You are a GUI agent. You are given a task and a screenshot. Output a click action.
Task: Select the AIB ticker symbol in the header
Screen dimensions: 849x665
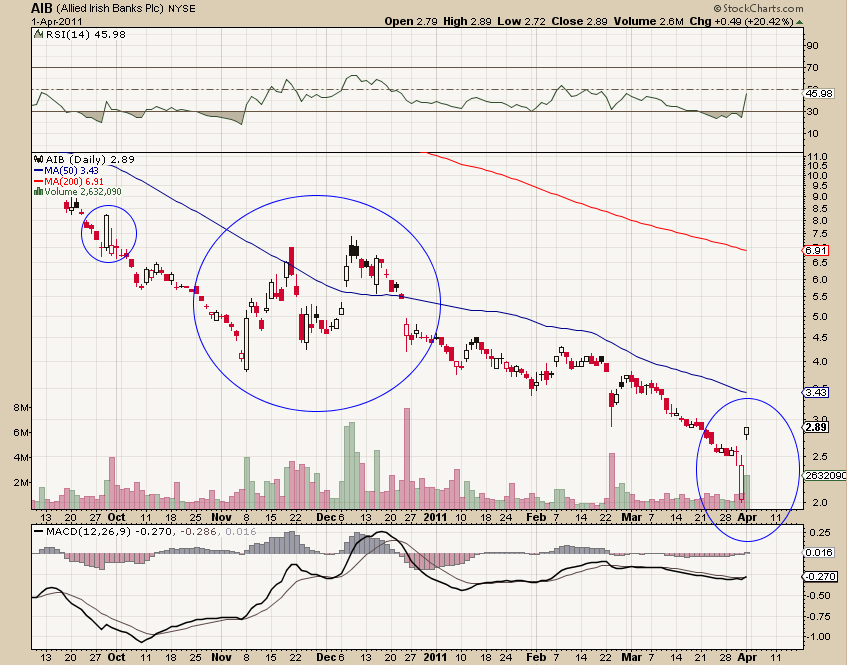tap(42, 8)
